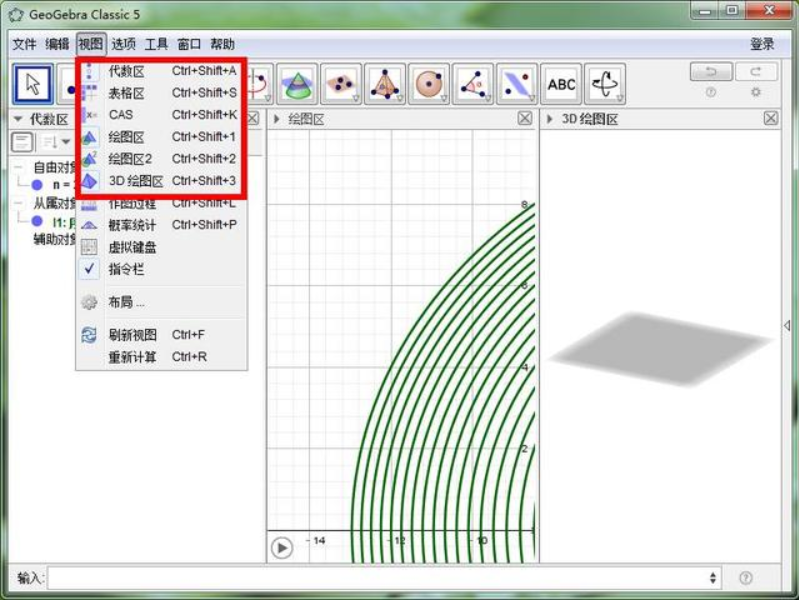
Task: Select the cone solid tool
Action: pos(297,84)
